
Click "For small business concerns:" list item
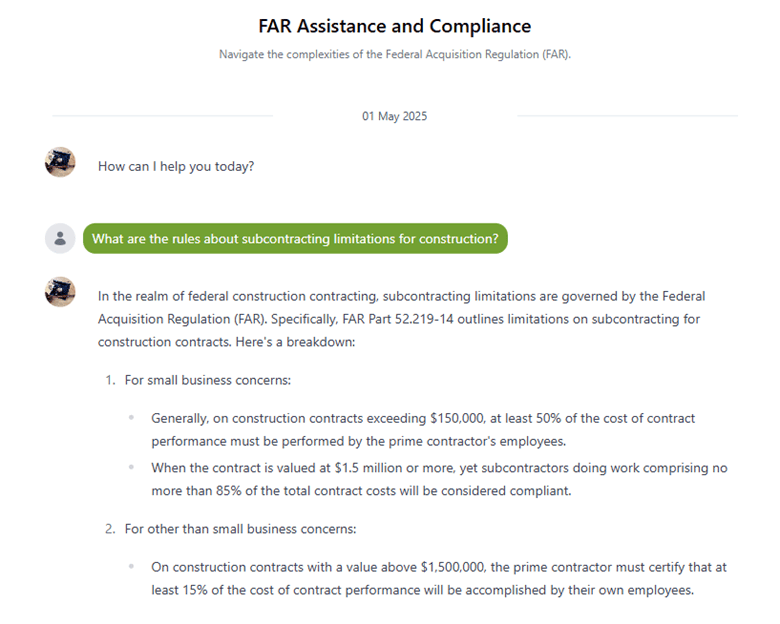[207, 380]
